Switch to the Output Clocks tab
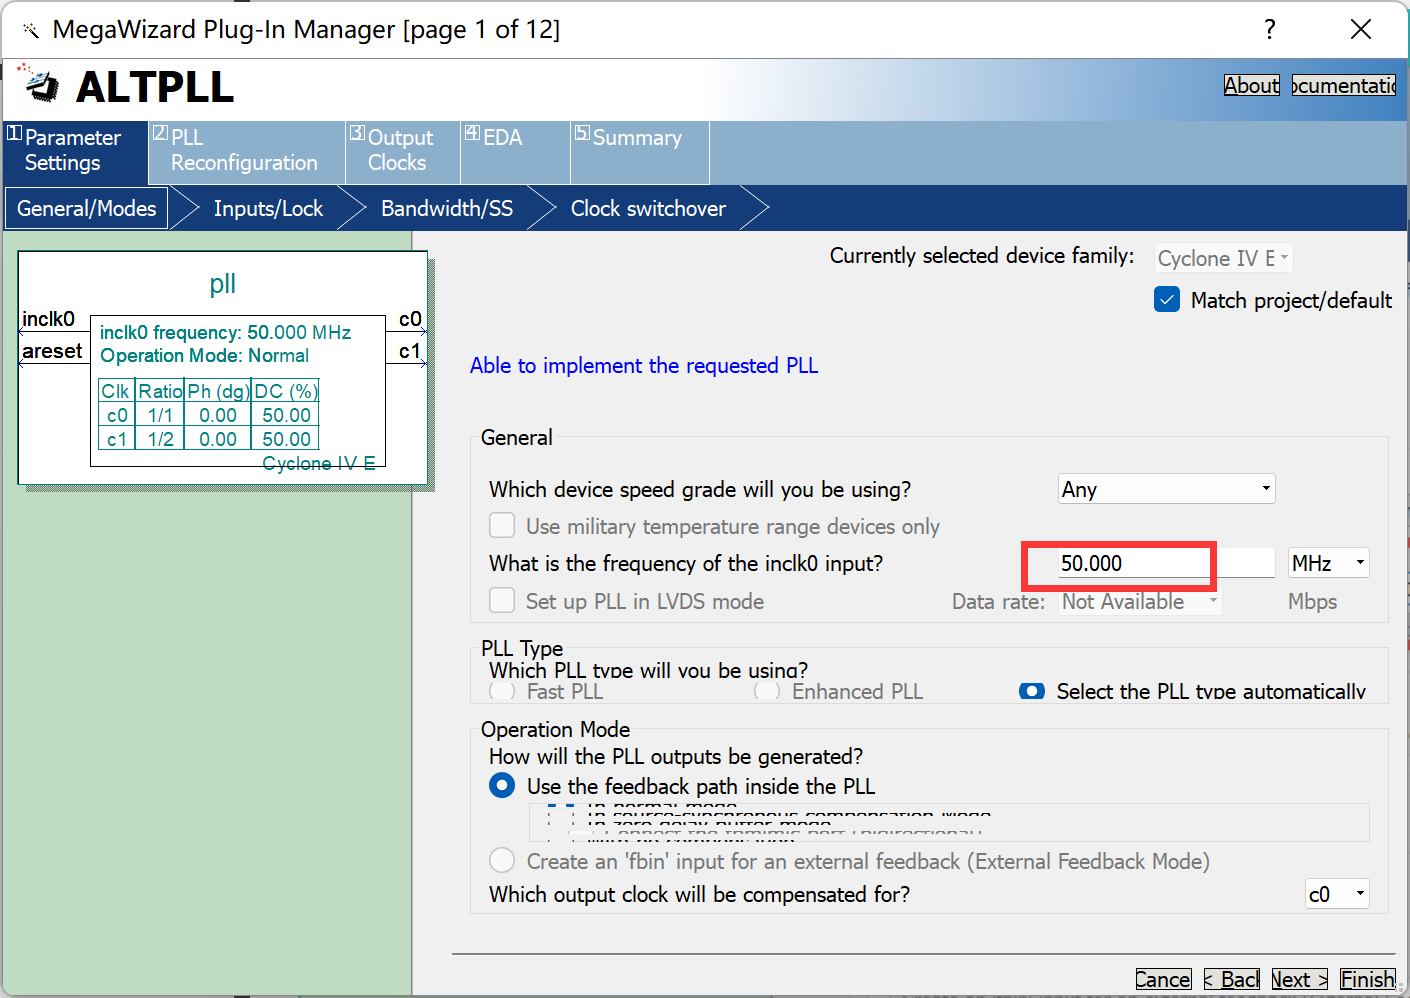The width and height of the screenshot is (1410, 998). pos(402,152)
